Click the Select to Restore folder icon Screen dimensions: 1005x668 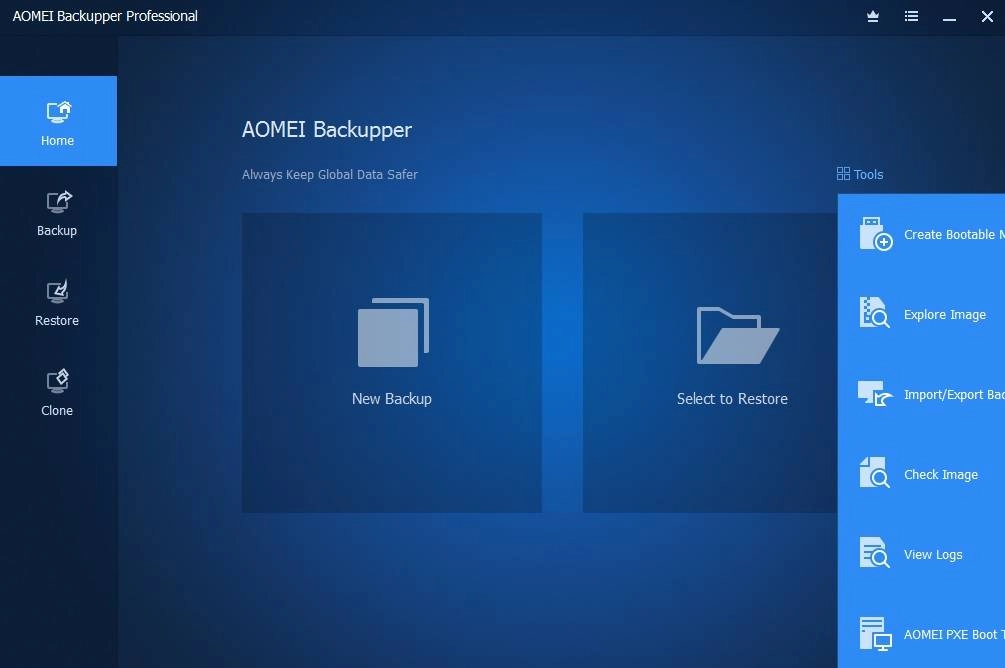click(738, 335)
